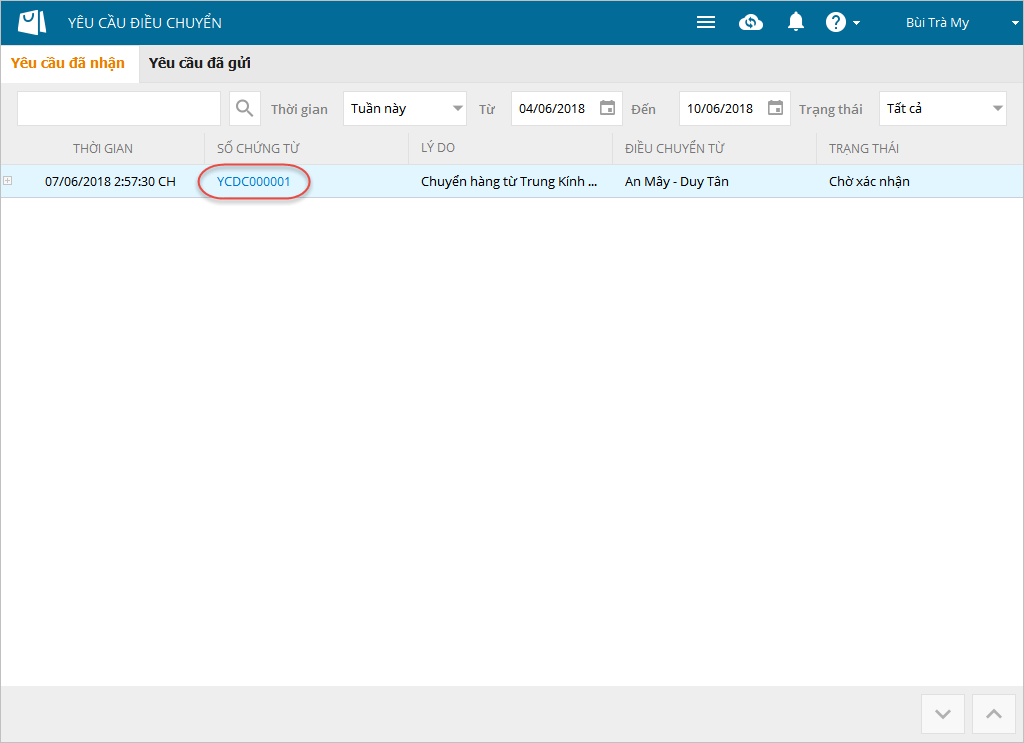Click the magnifying glass search button
The height and width of the screenshot is (743, 1024).
tap(244, 108)
